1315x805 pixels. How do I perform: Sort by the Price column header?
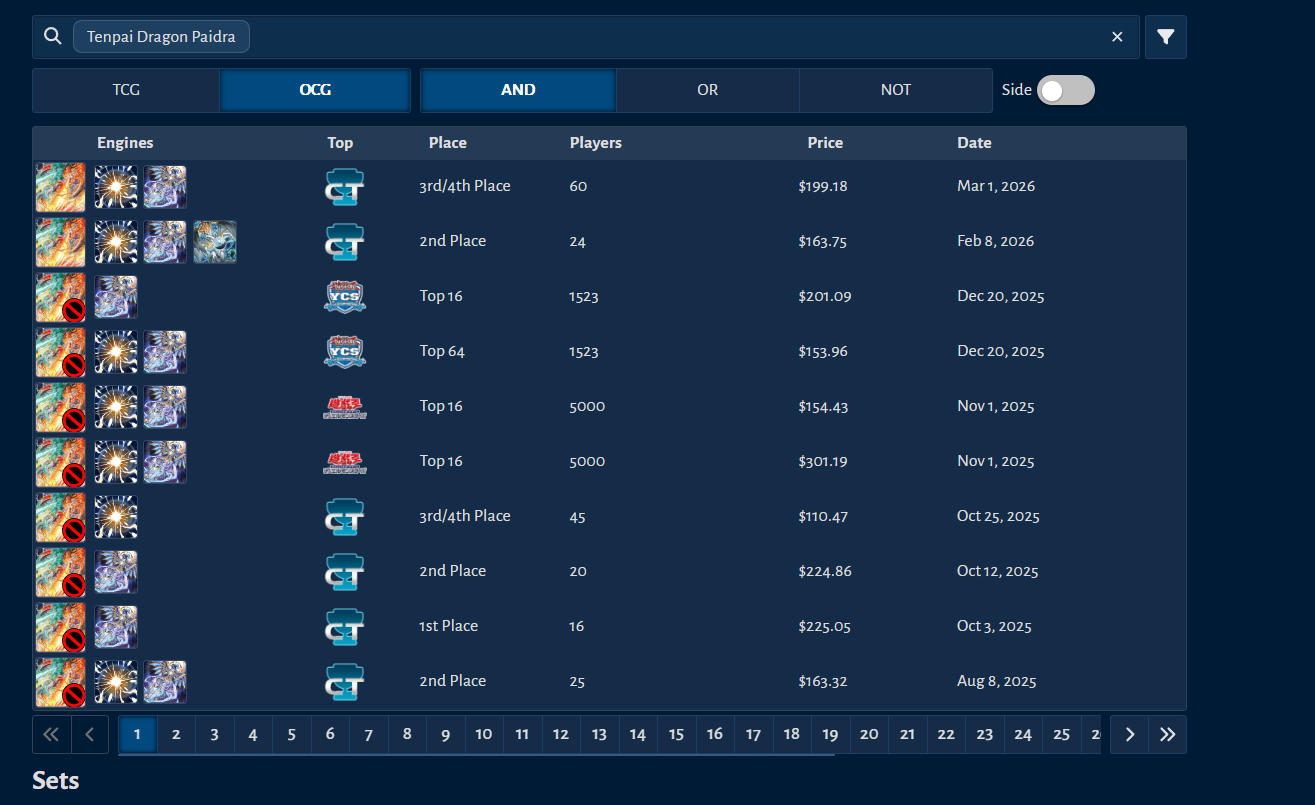[825, 143]
